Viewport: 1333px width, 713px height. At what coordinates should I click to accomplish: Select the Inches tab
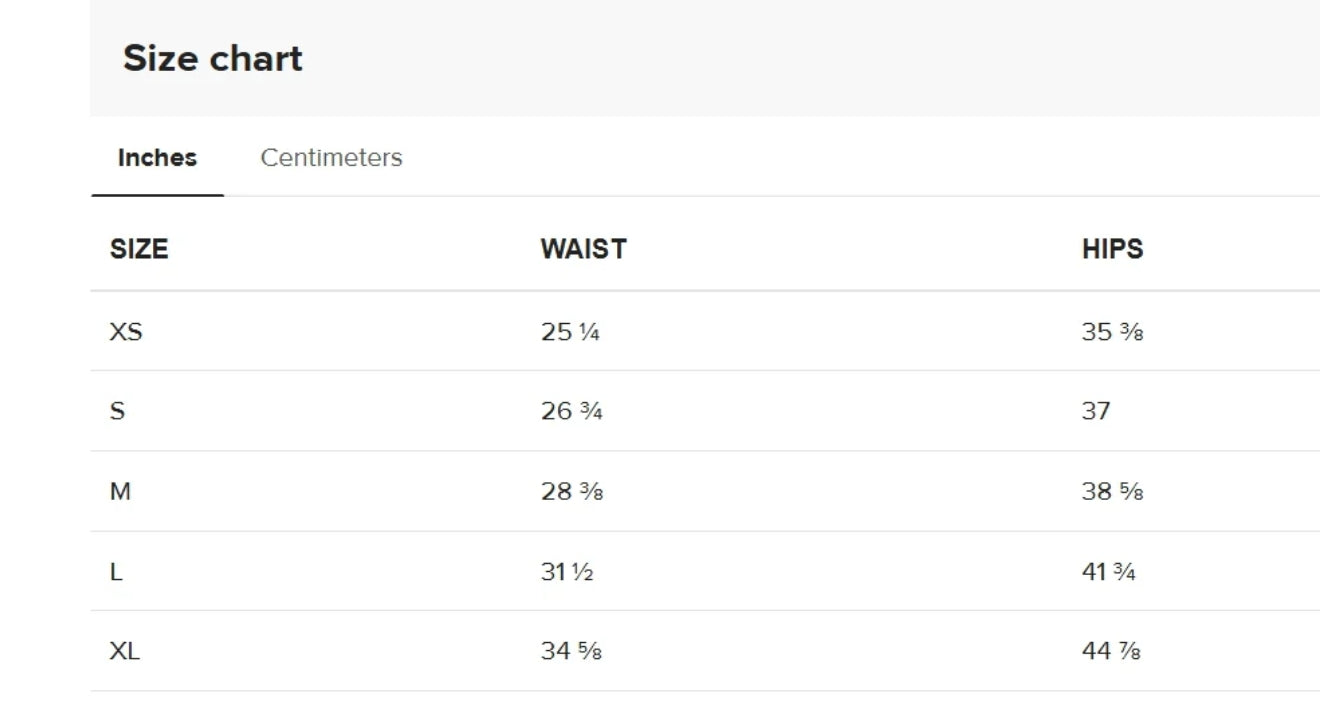(x=157, y=158)
